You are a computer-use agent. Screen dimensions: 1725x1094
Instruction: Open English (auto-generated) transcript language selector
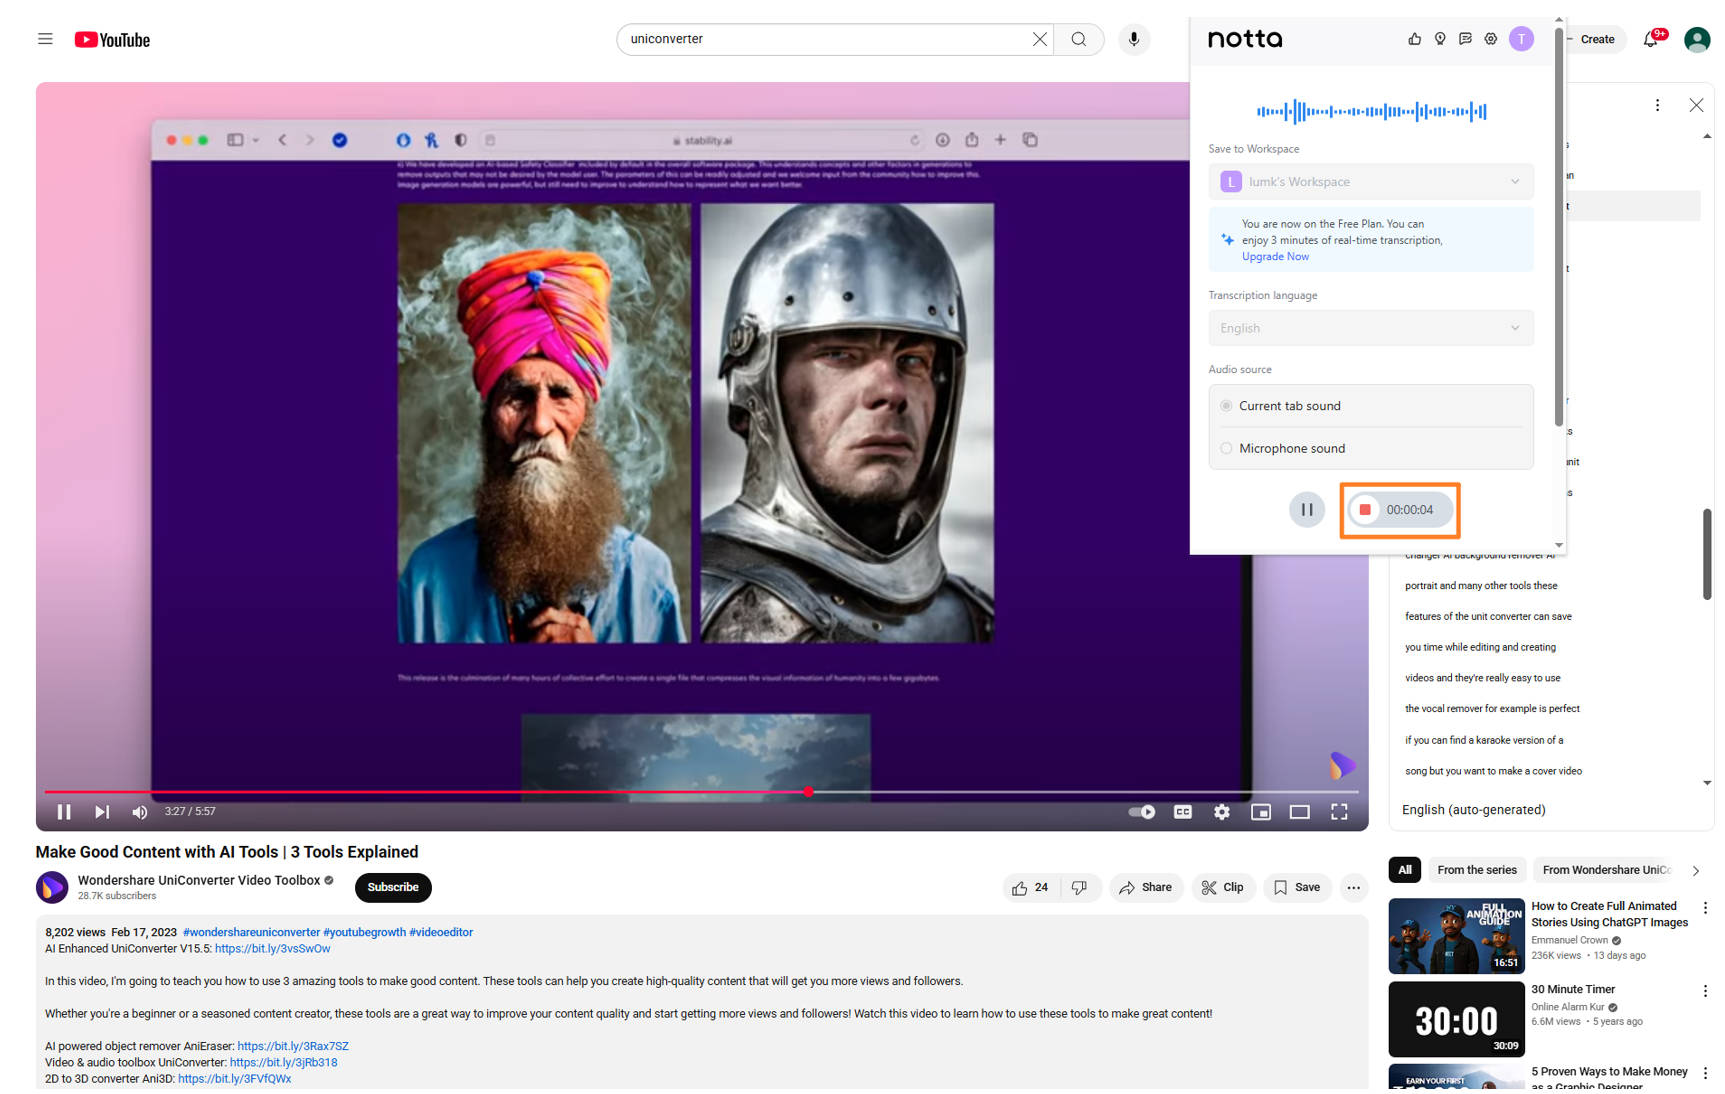pos(1473,810)
